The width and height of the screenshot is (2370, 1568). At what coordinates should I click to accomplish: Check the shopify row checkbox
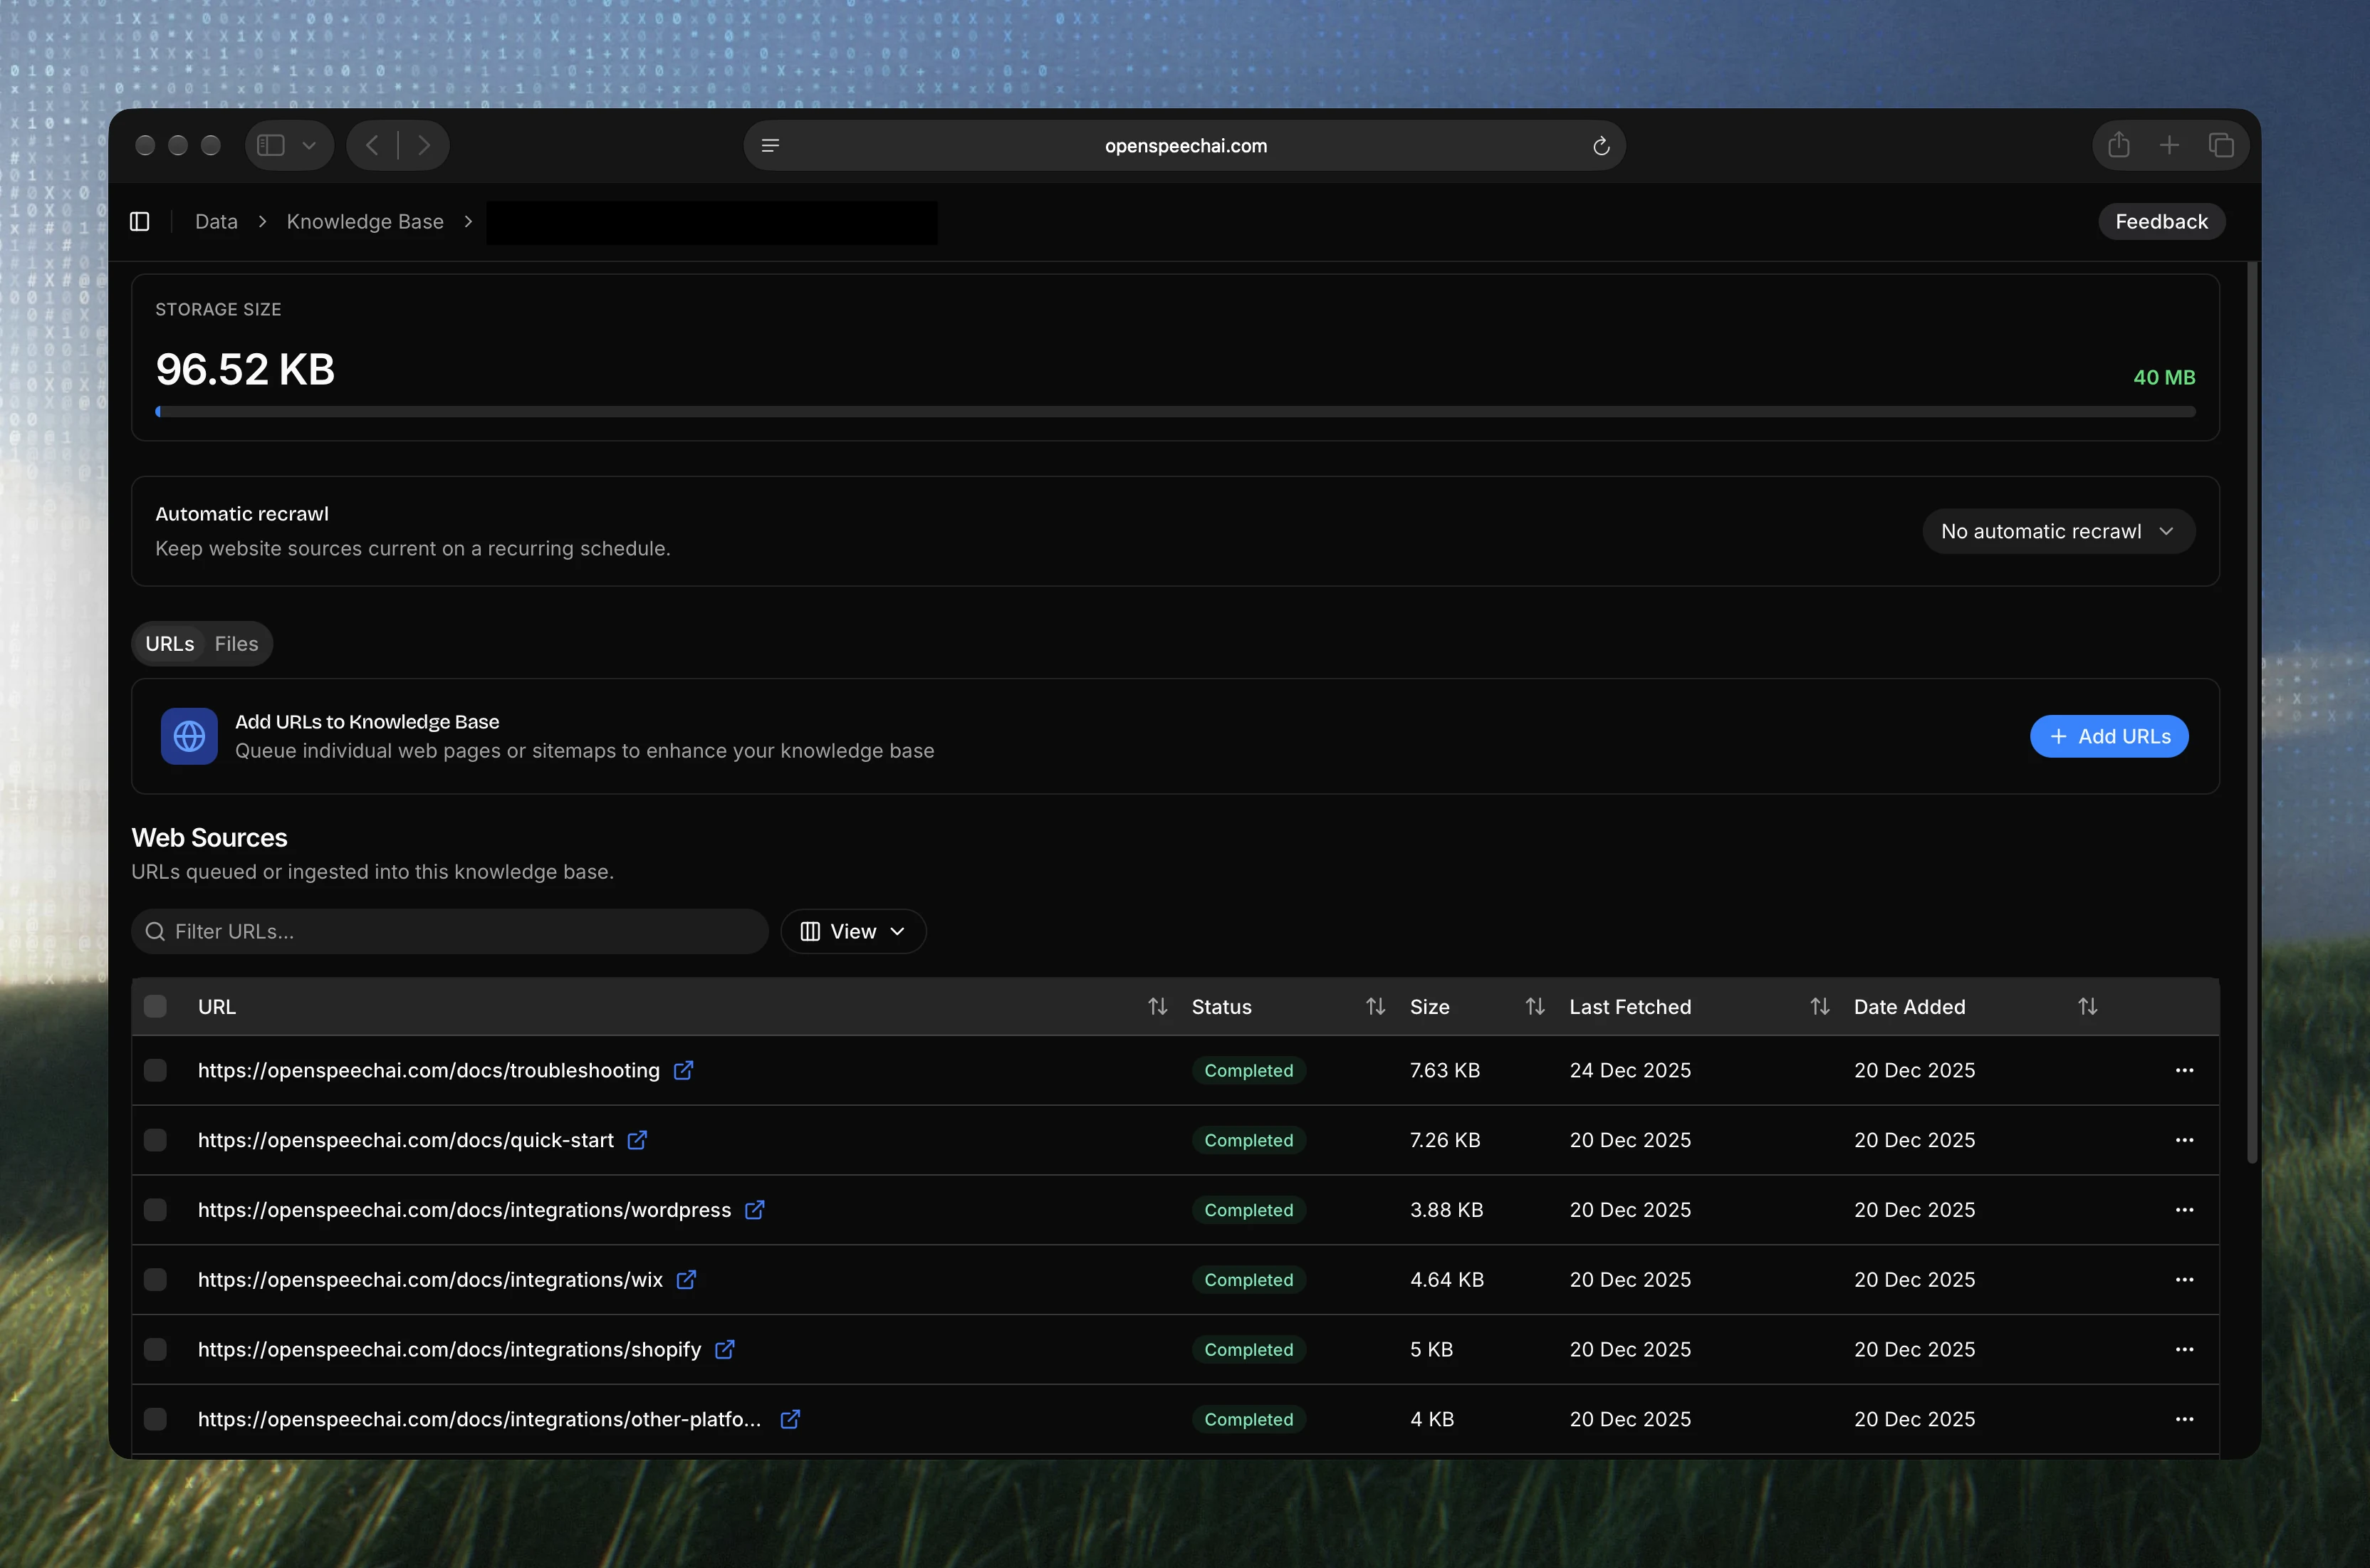(155, 1349)
